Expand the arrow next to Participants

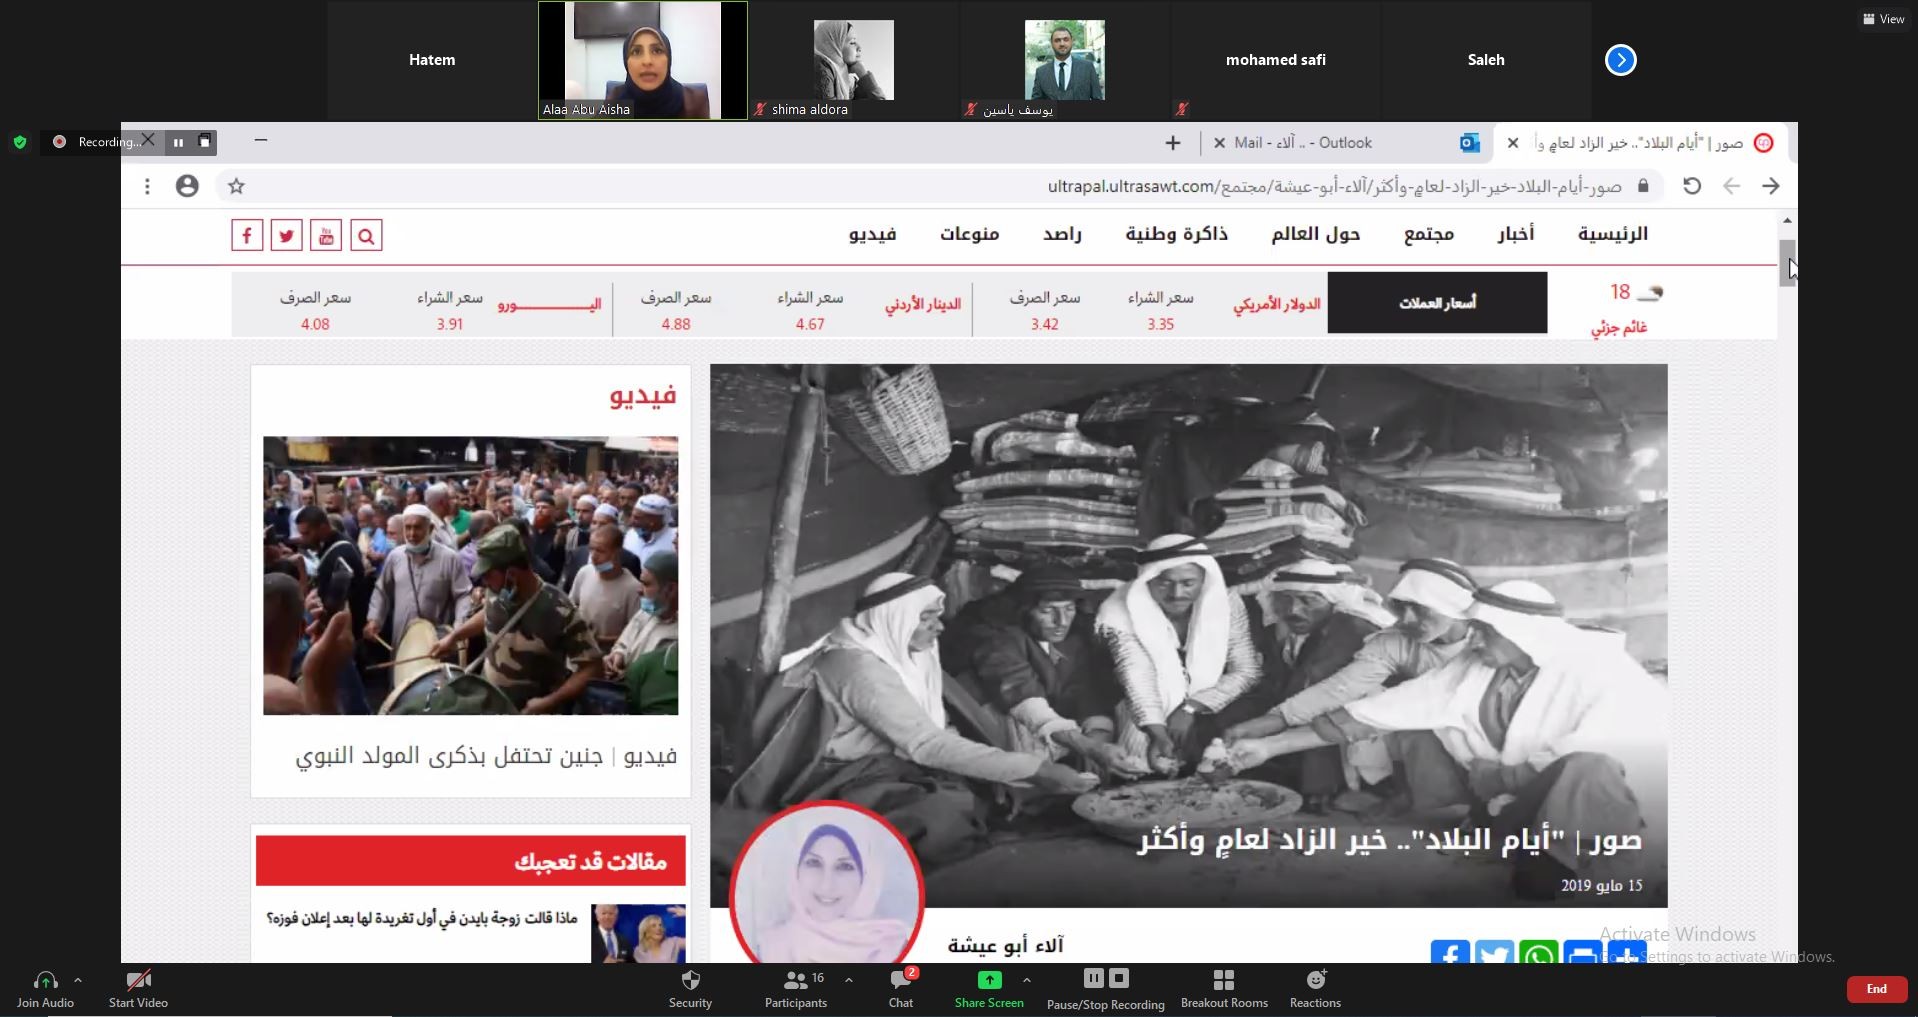[849, 980]
